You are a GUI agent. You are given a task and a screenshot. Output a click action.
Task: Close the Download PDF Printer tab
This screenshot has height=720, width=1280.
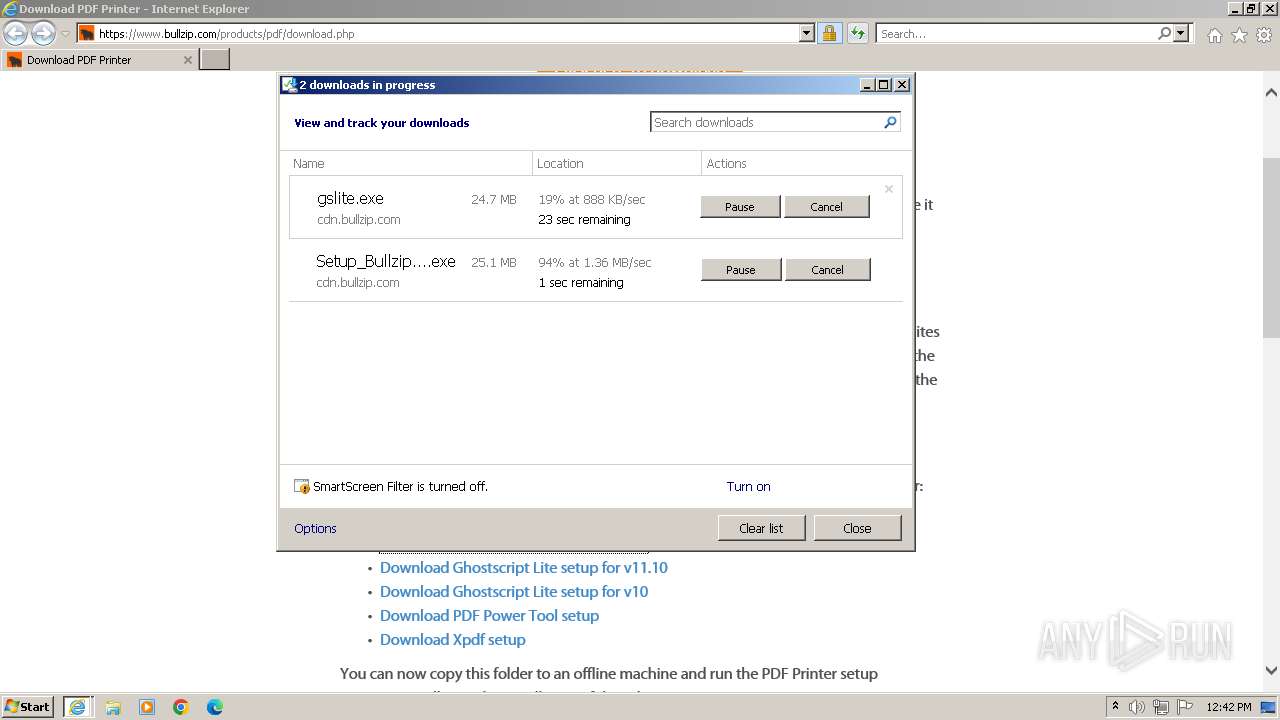187,60
